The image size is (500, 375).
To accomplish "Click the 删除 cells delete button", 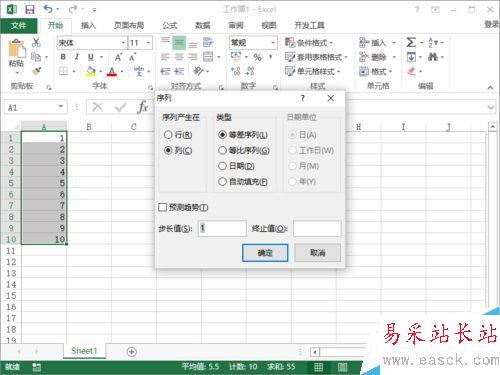I will click(378, 57).
